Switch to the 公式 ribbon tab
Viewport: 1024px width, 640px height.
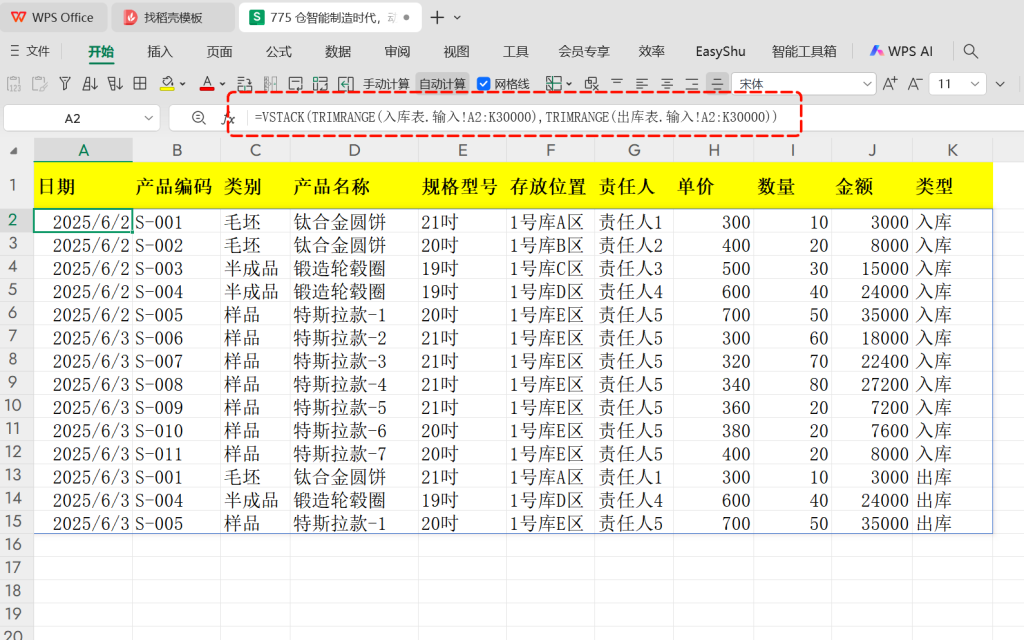point(279,52)
